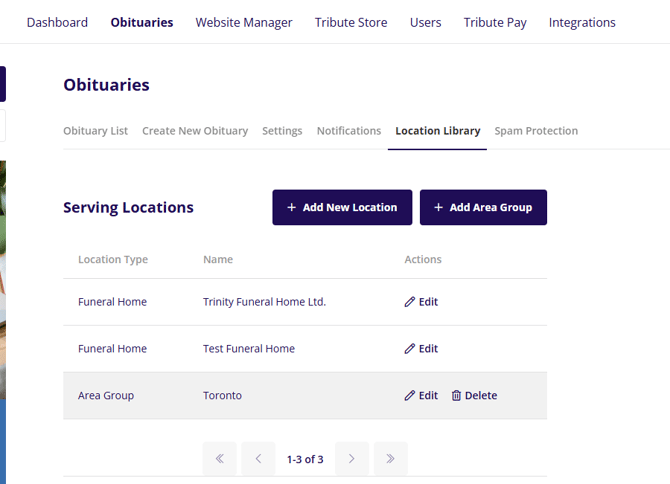
Task: Jump to first page with double-left arrow
Action: (220, 459)
